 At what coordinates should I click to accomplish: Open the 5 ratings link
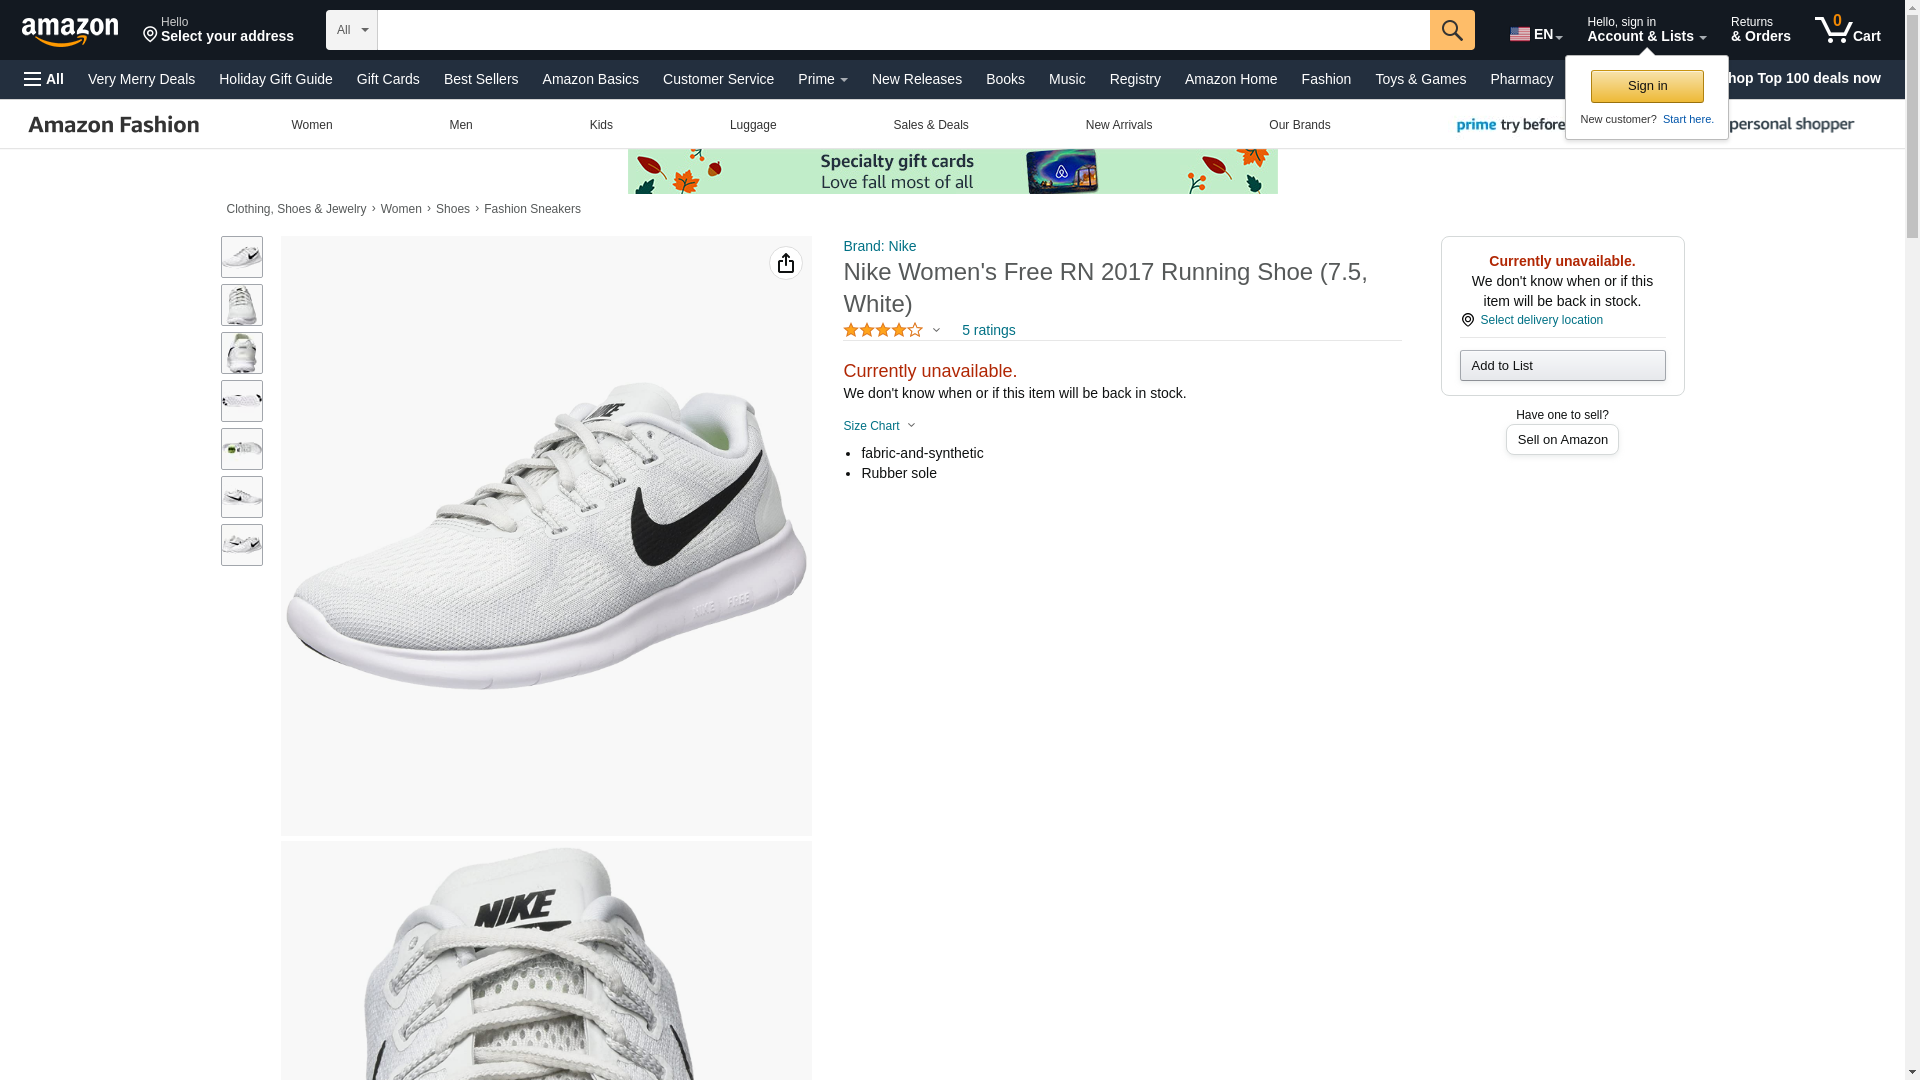[987, 330]
